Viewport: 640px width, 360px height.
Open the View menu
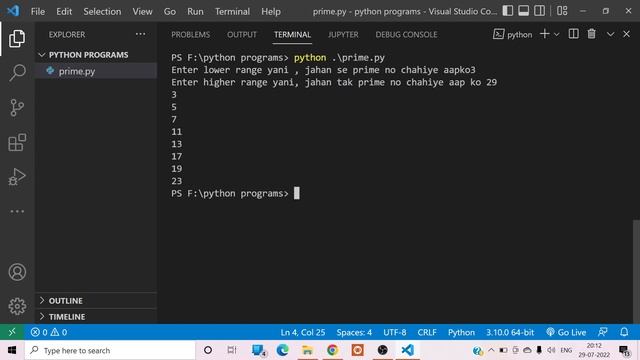(142, 11)
